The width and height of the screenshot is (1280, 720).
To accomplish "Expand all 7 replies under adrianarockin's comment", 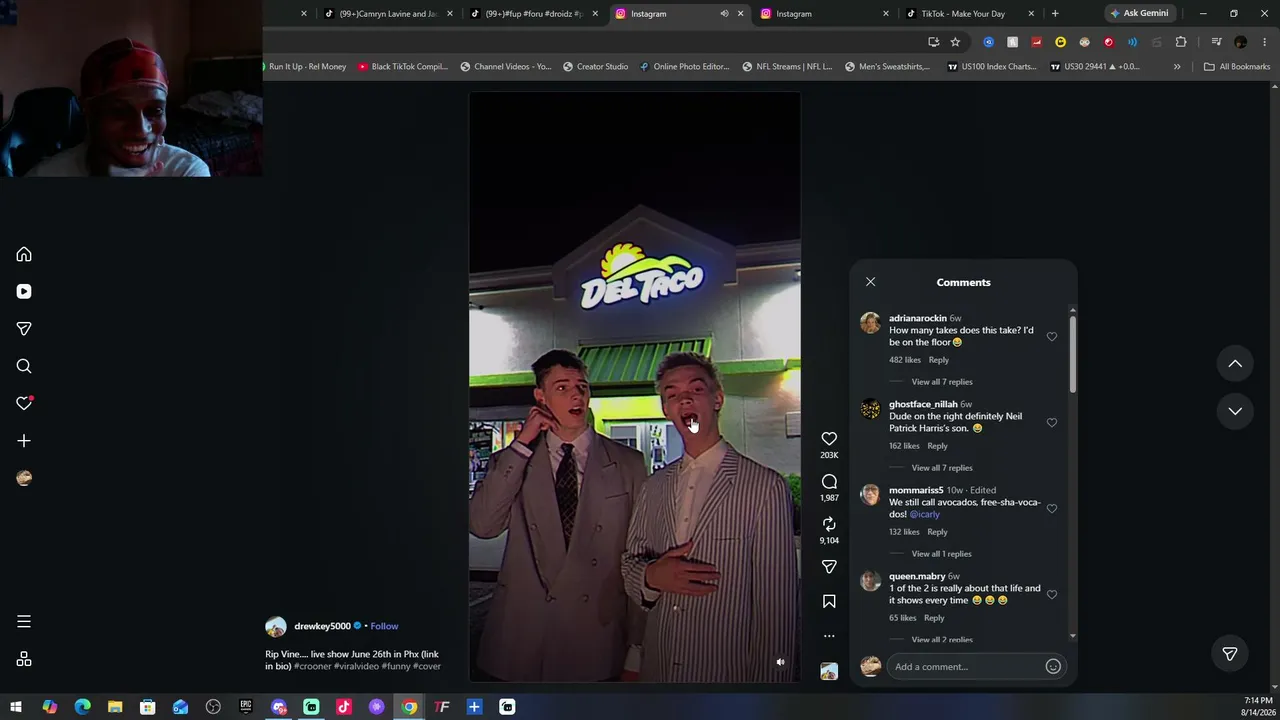I will tap(942, 382).
